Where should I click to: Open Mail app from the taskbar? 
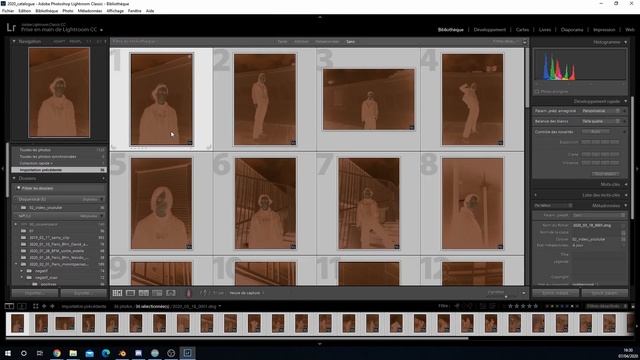coord(89,353)
